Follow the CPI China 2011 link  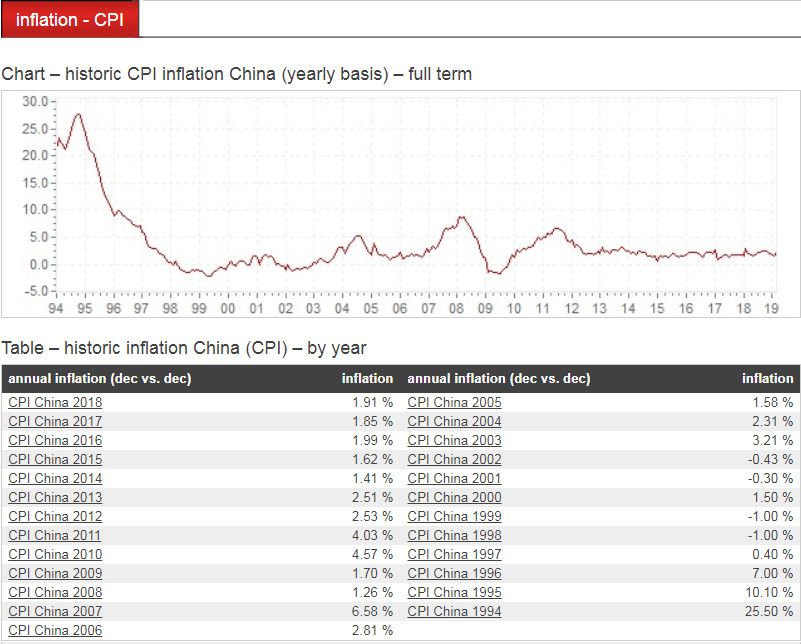click(x=55, y=535)
